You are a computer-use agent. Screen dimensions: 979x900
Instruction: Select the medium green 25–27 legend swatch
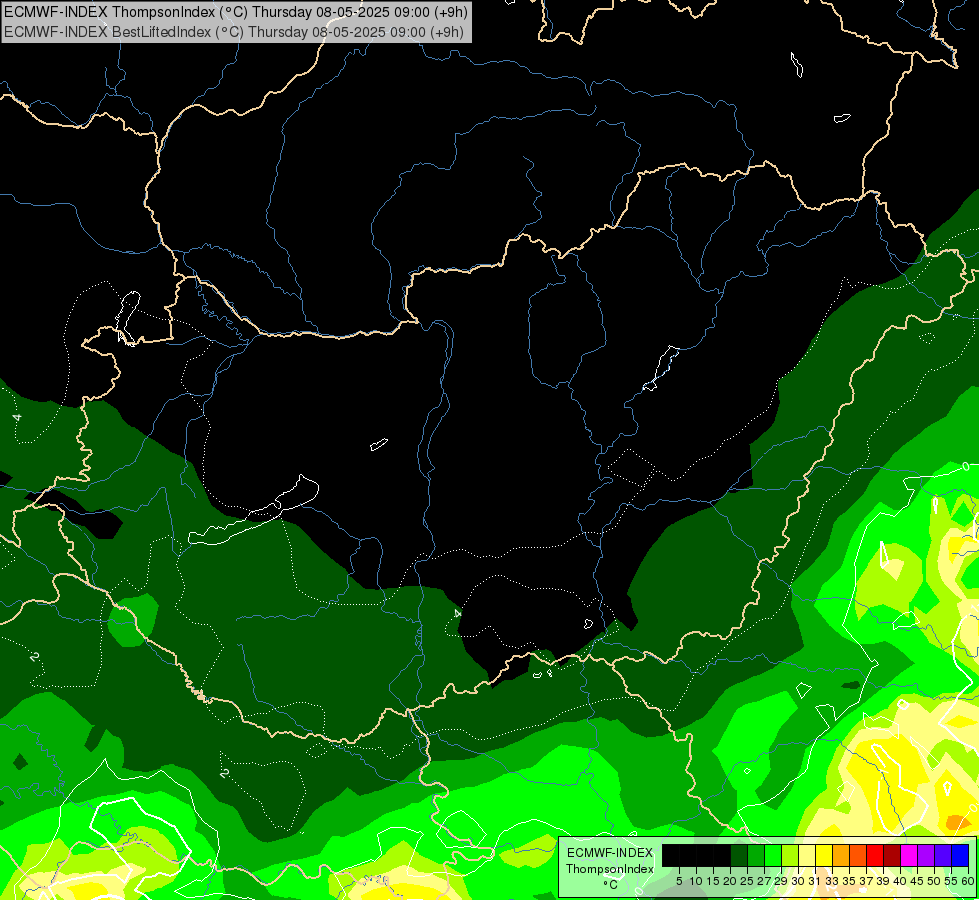tap(756, 855)
